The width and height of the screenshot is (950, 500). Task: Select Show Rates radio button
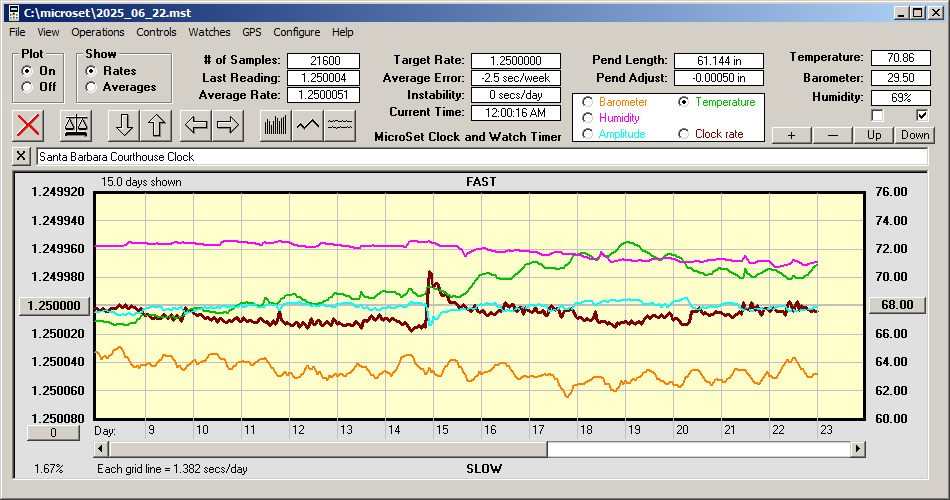pyautogui.click(x=91, y=71)
